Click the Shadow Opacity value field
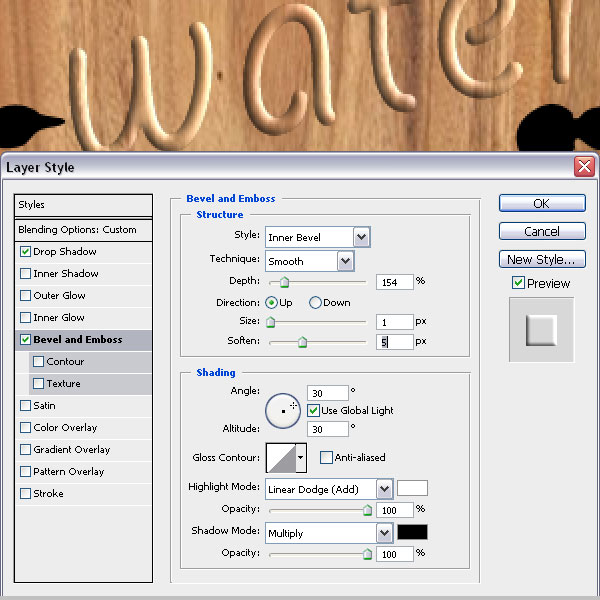The width and height of the screenshot is (600, 600). click(x=395, y=554)
